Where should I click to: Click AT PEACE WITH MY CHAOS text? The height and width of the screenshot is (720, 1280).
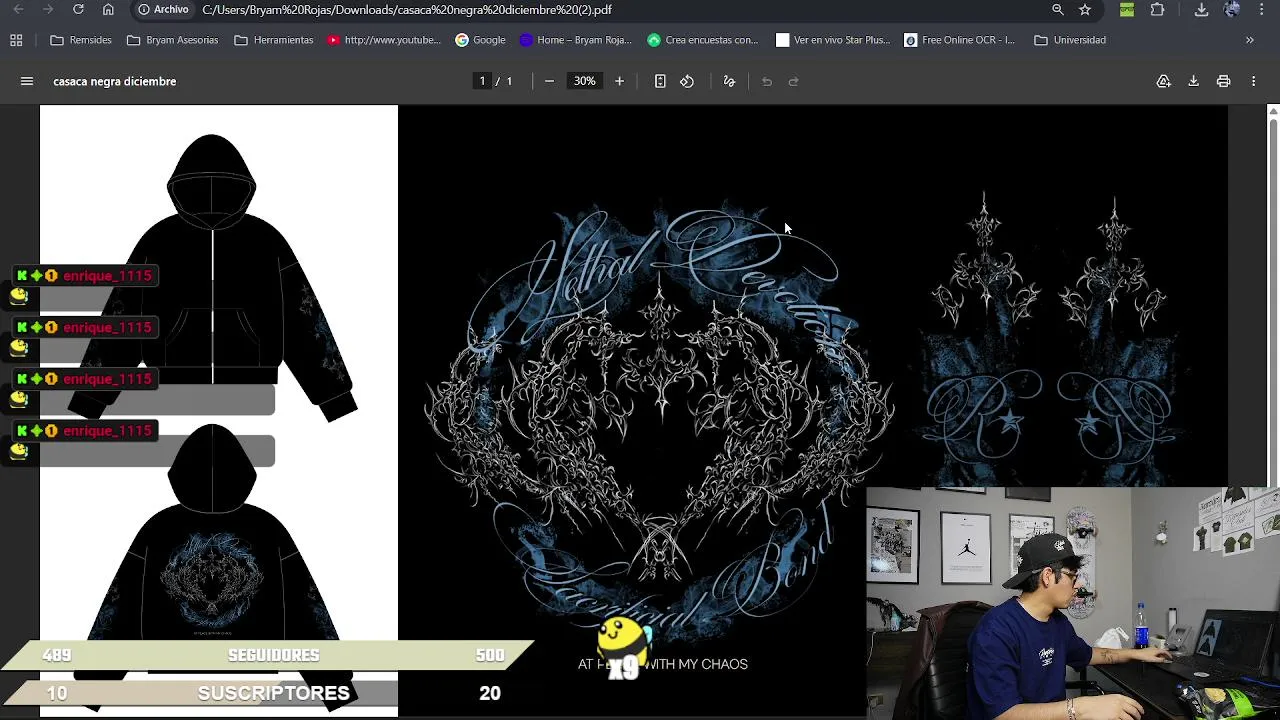[663, 664]
